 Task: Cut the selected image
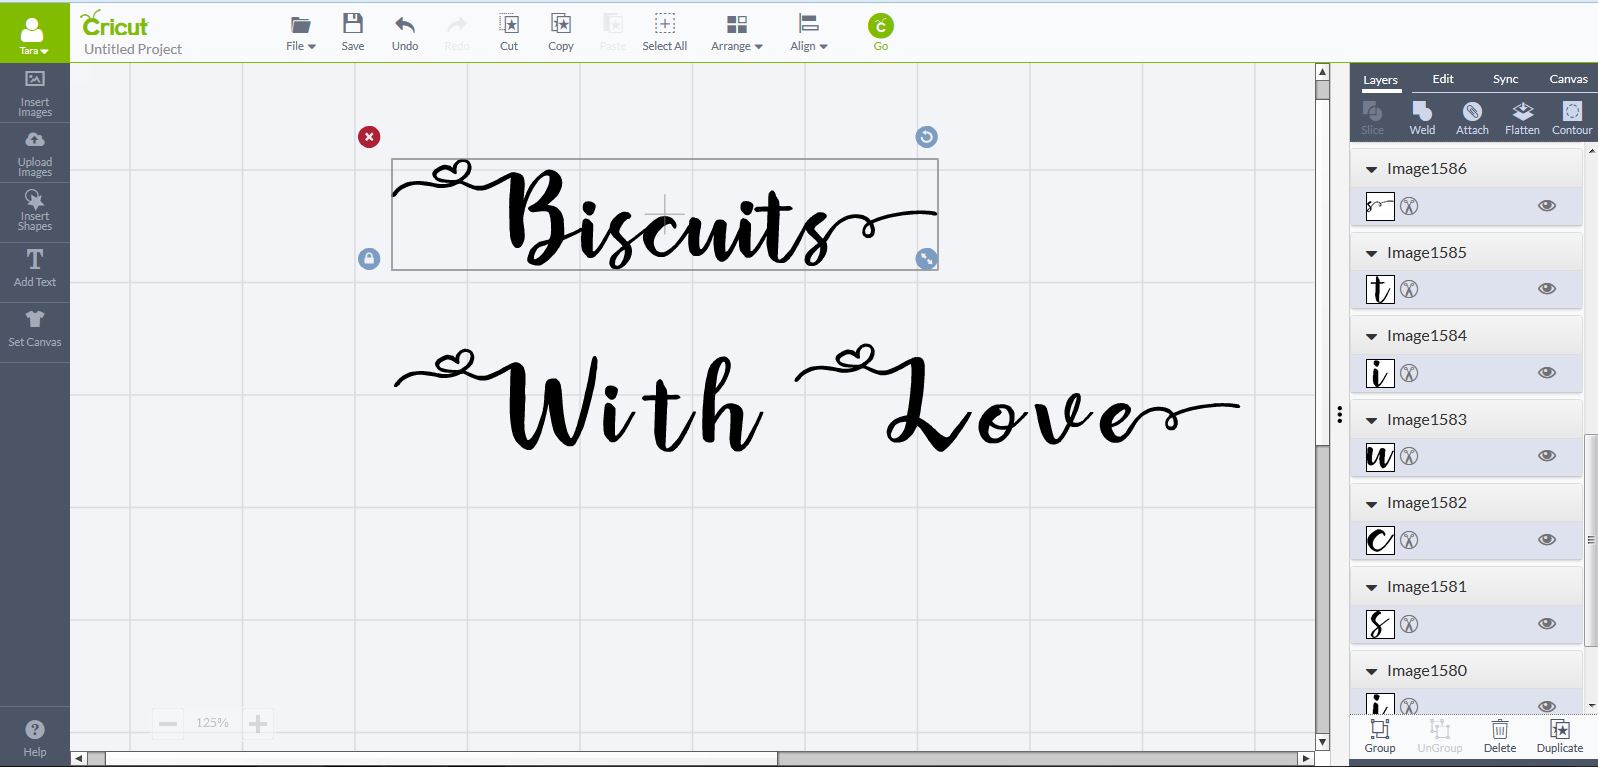point(509,32)
